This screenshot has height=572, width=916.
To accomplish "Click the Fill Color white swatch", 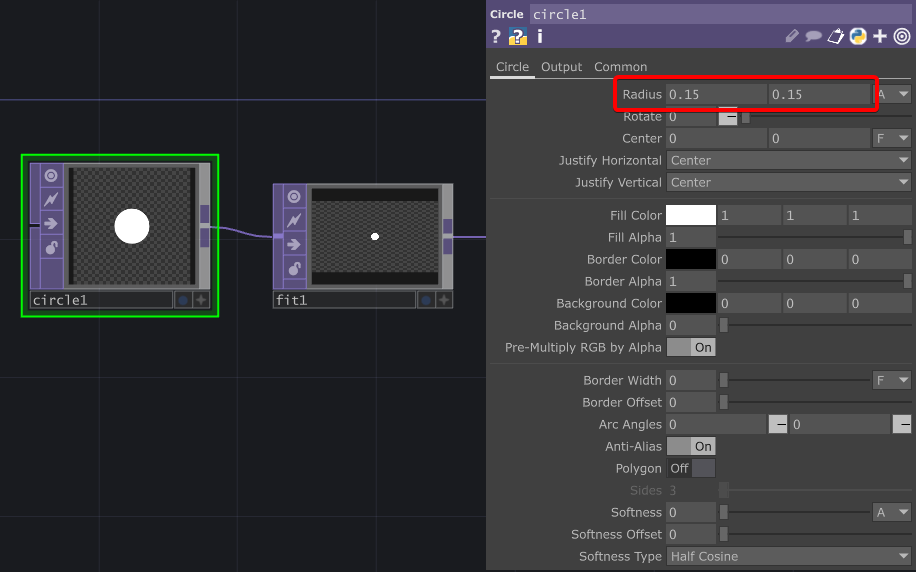I will (691, 215).
